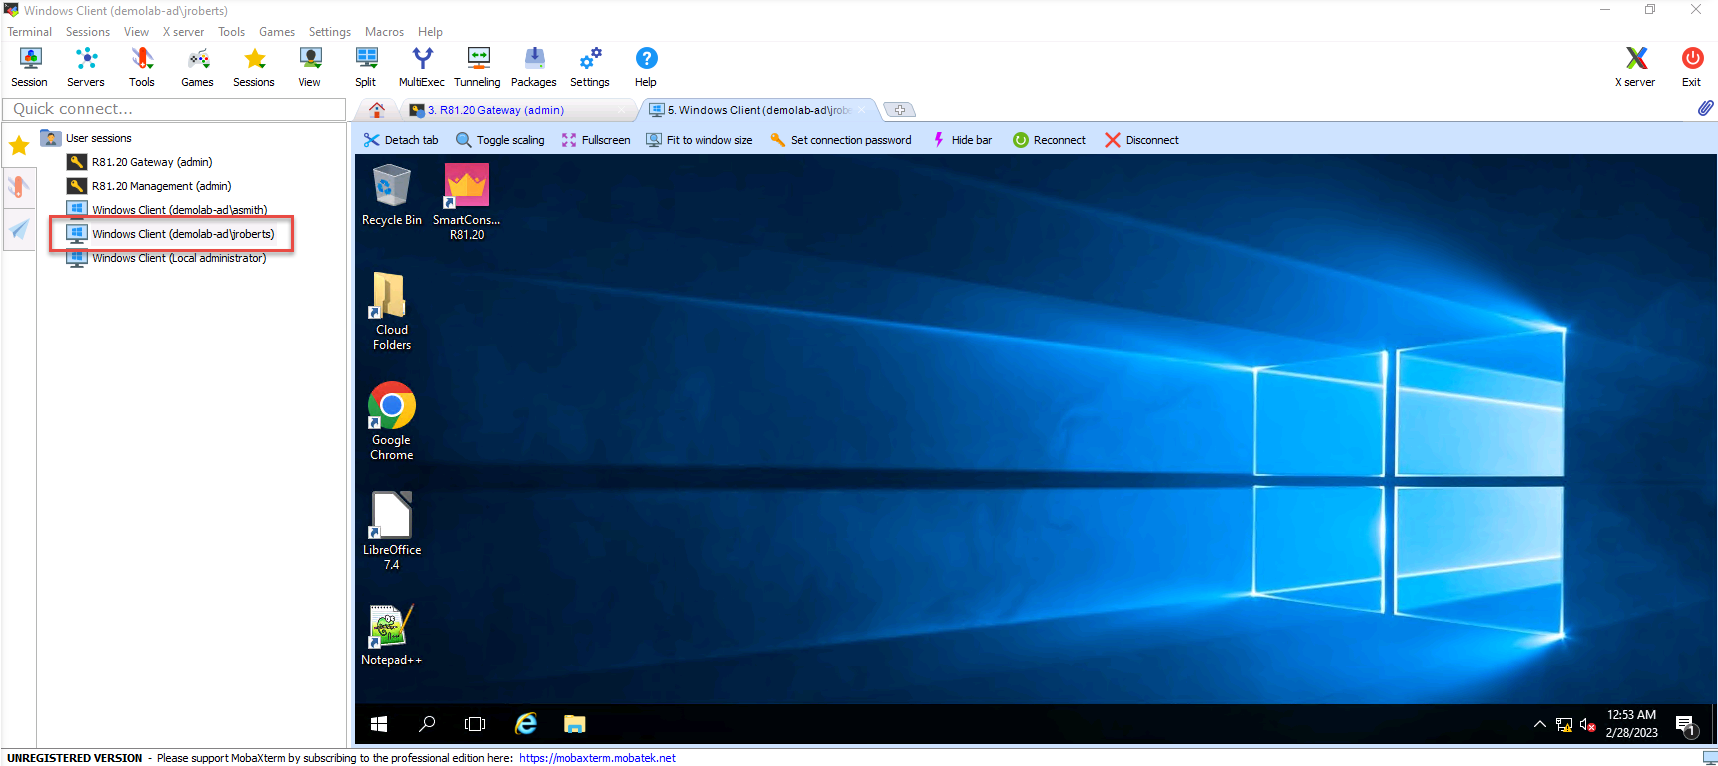
Task: Select the Windows Client (demolab-ad\jroberts) tab
Action: pos(758,110)
